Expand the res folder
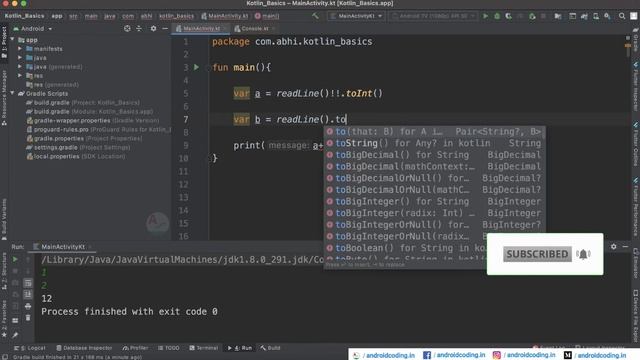Screen dimensions: 640x360 [x=20, y=76]
